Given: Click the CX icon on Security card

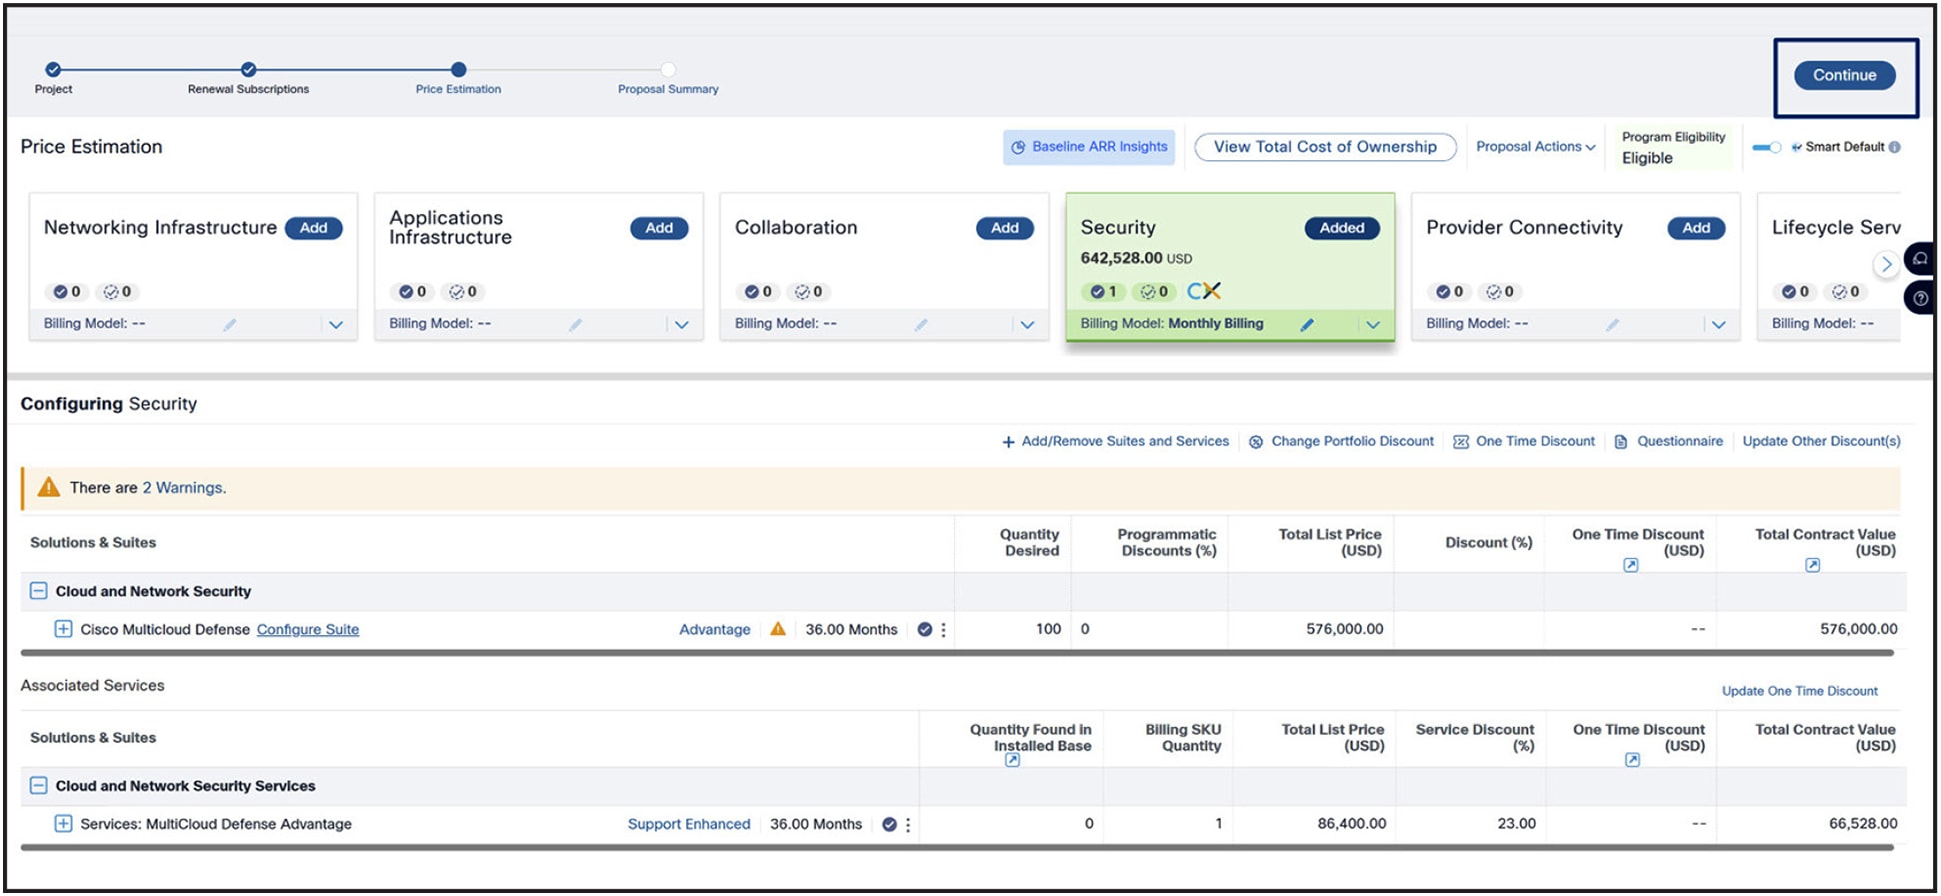Looking at the screenshot, I should (x=1204, y=291).
